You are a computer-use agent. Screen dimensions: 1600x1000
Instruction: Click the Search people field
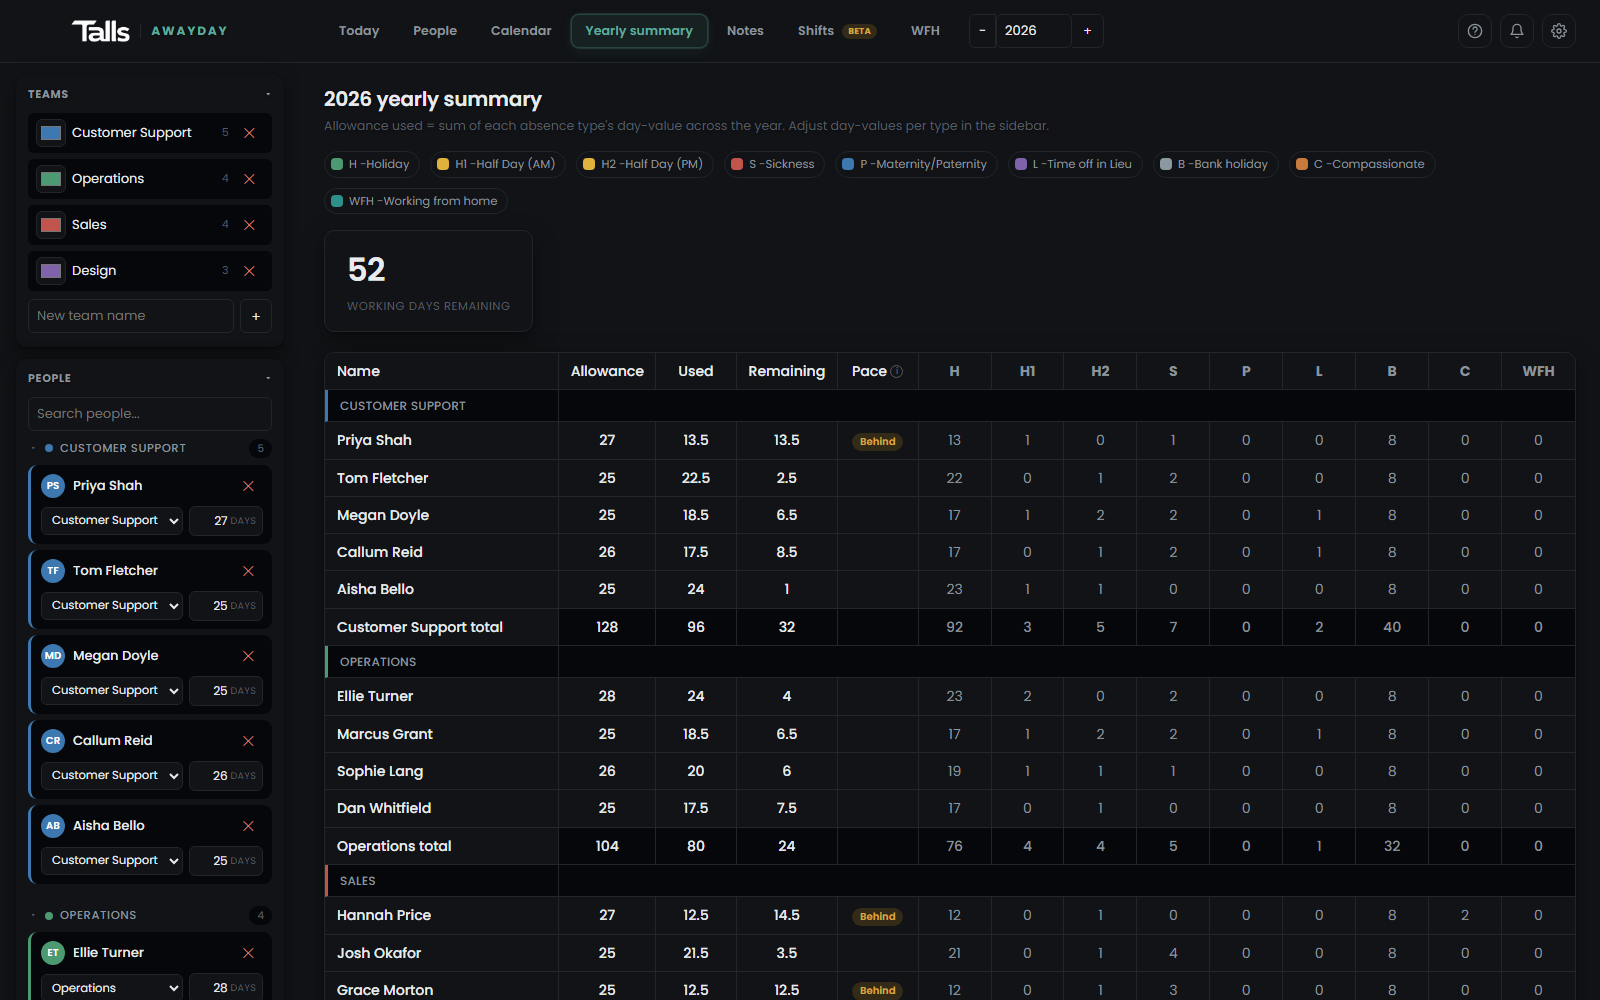(x=150, y=414)
